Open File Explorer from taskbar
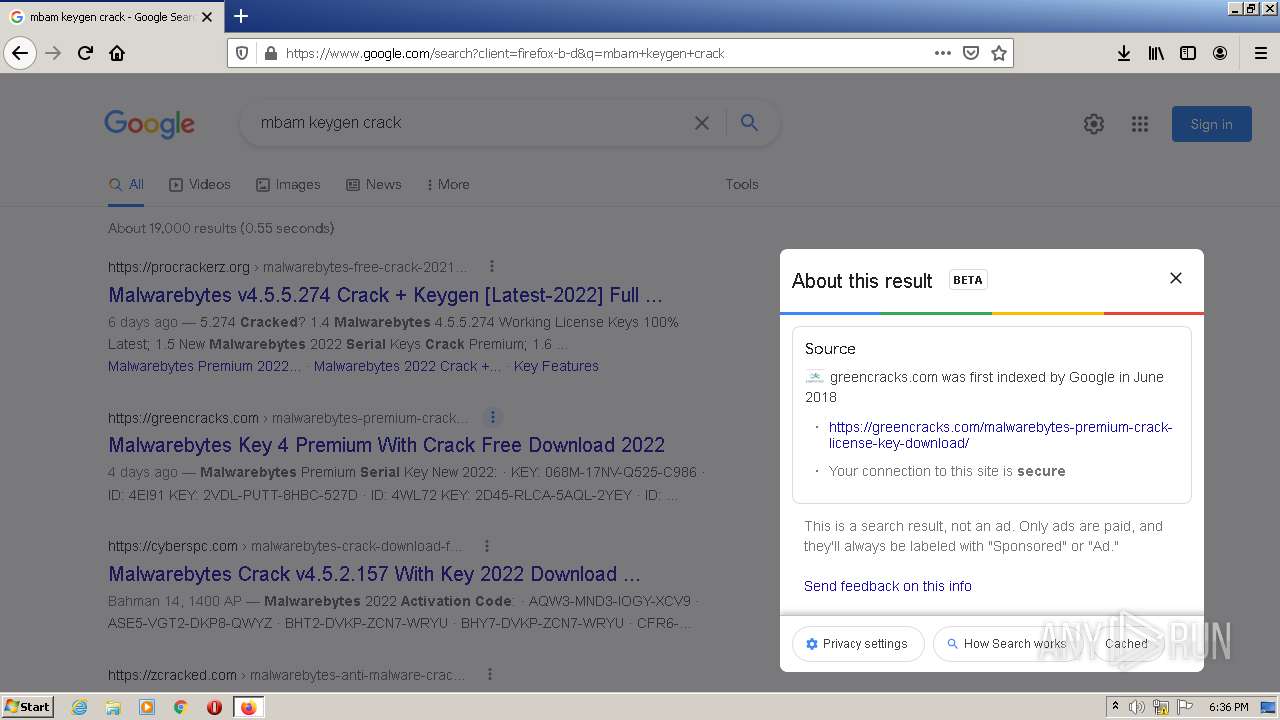 (113, 707)
